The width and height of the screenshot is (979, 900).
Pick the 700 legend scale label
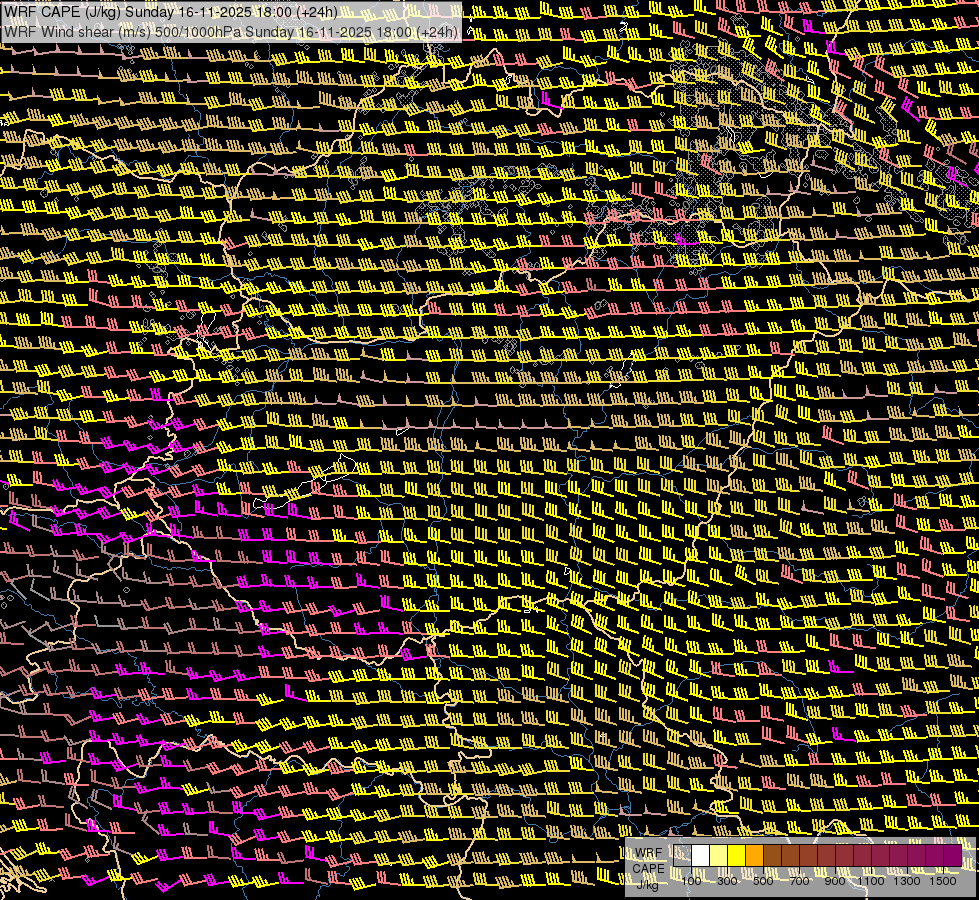(x=799, y=881)
